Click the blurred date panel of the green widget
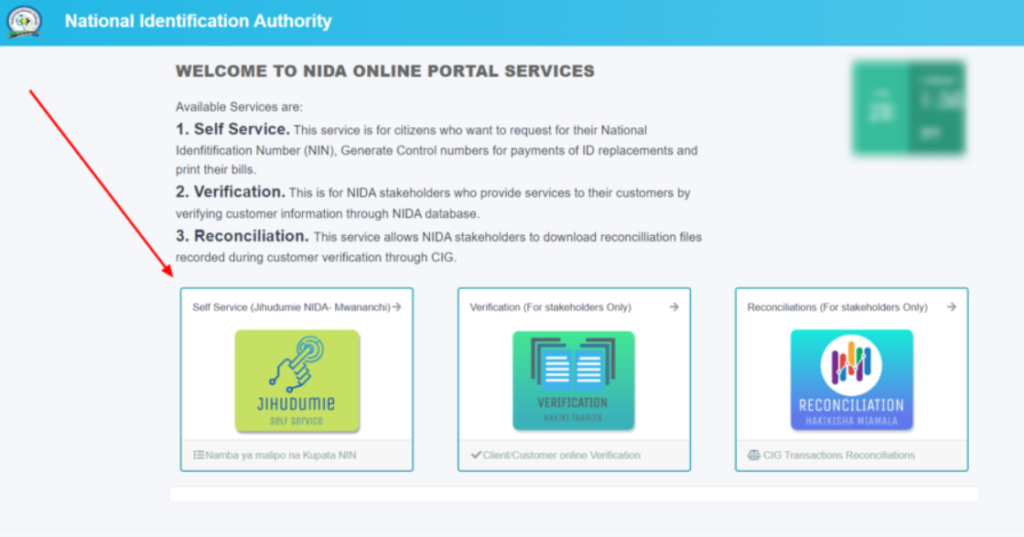The width and height of the screenshot is (1024, 537). 880,108
